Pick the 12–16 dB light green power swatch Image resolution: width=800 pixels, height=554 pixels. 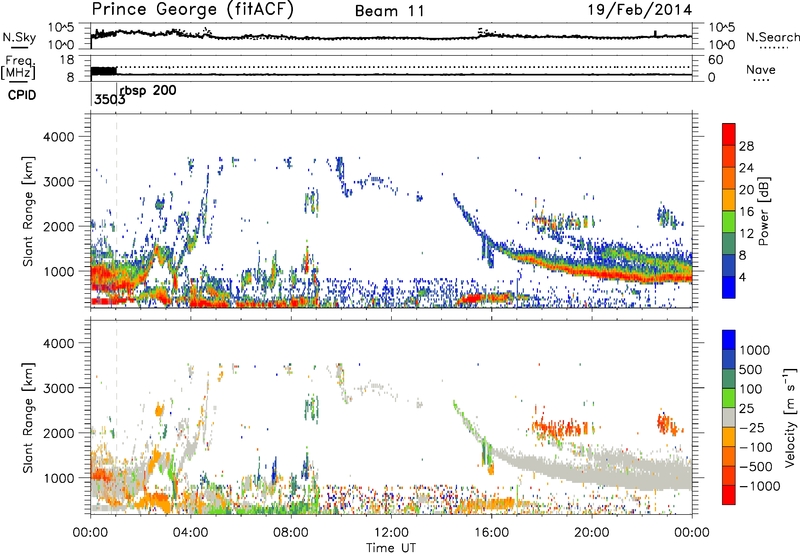(729, 222)
